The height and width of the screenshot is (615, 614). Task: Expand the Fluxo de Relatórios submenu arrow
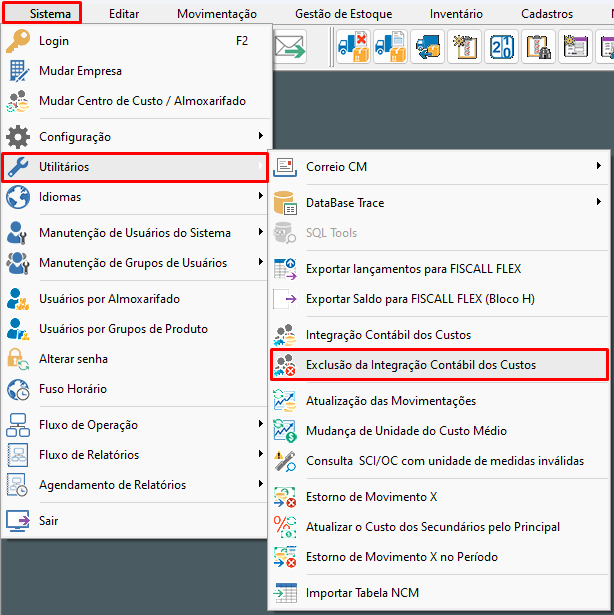pos(261,453)
